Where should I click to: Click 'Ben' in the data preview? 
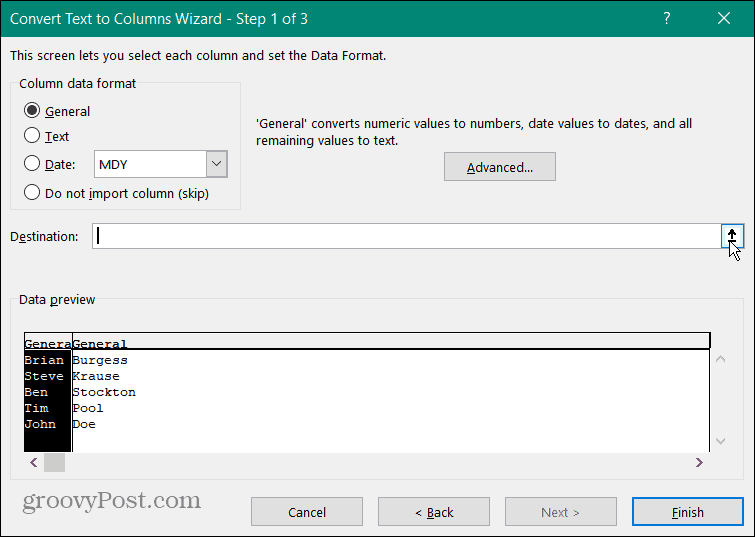pos(36,392)
